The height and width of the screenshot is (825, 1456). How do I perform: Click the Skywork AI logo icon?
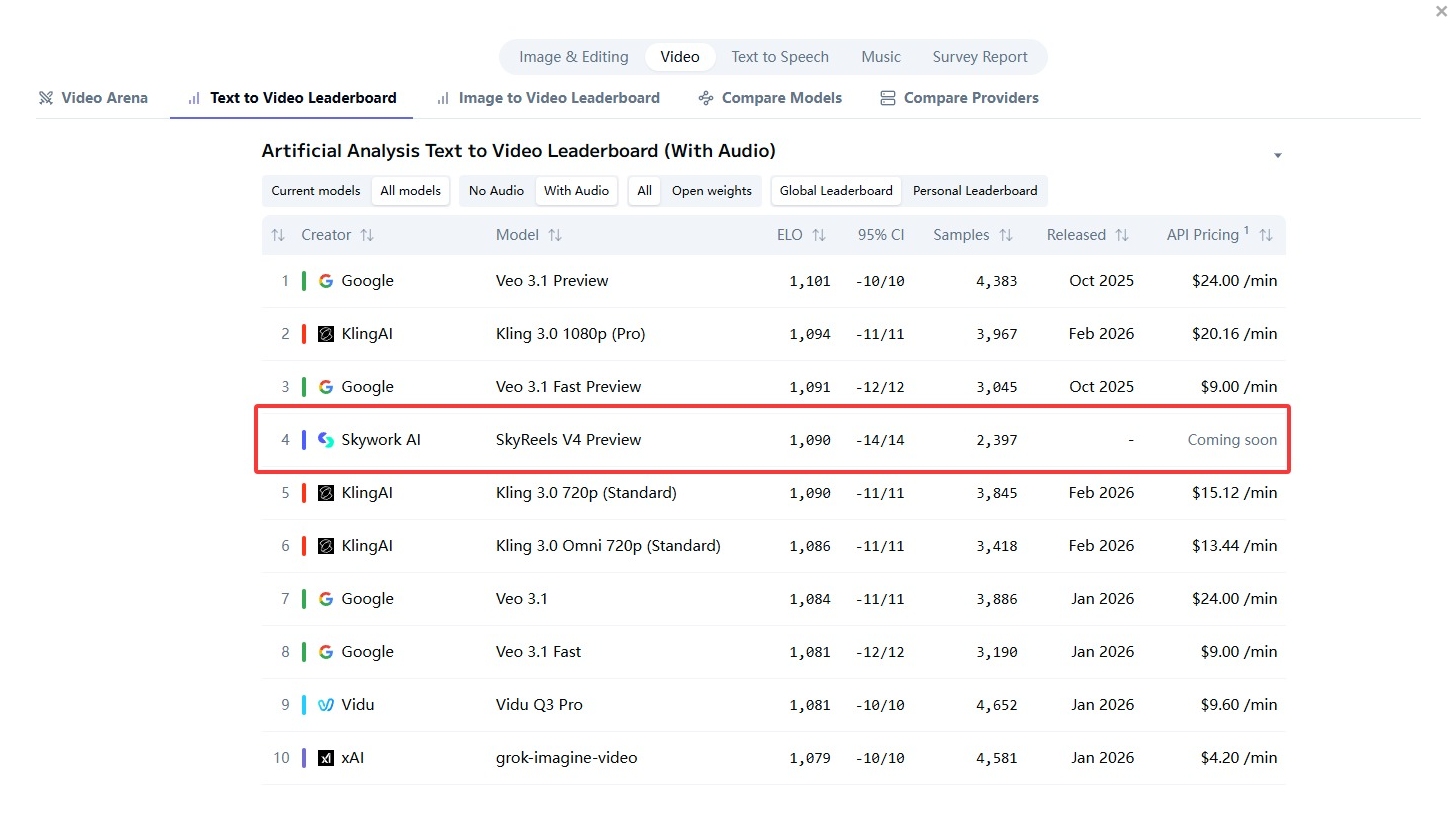[326, 440]
